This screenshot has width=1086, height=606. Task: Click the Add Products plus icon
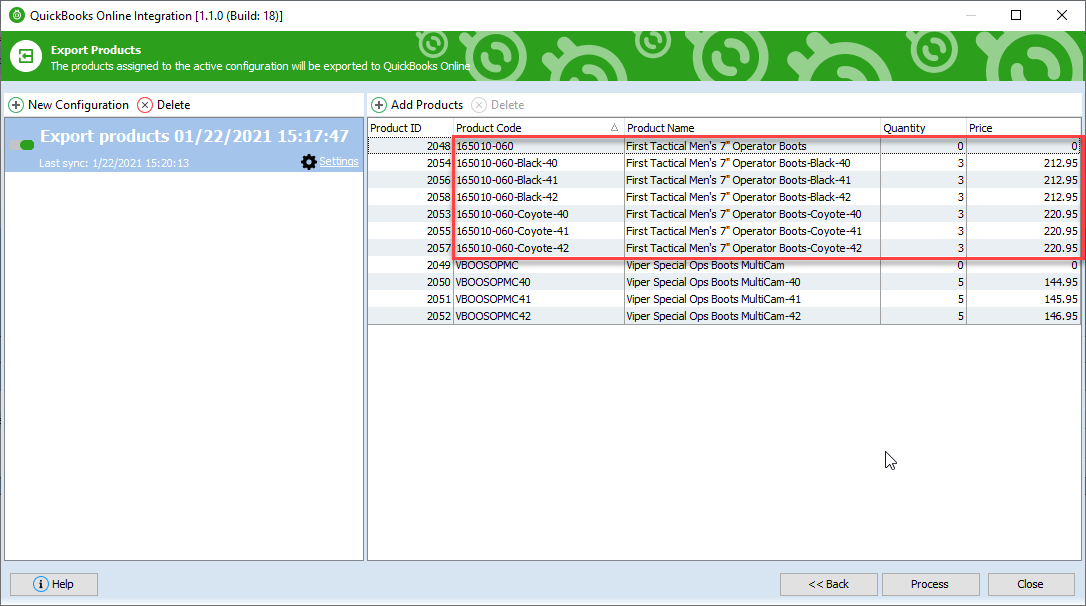coord(379,105)
